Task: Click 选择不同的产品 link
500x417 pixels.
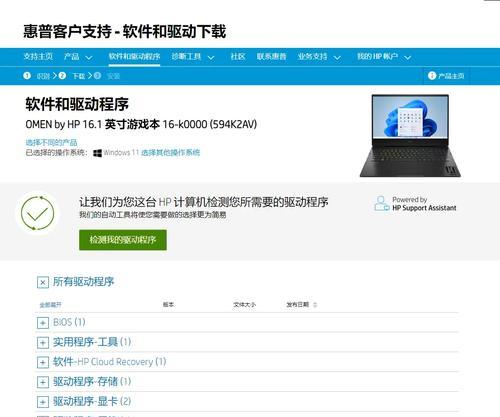Action: pyautogui.click(x=51, y=143)
